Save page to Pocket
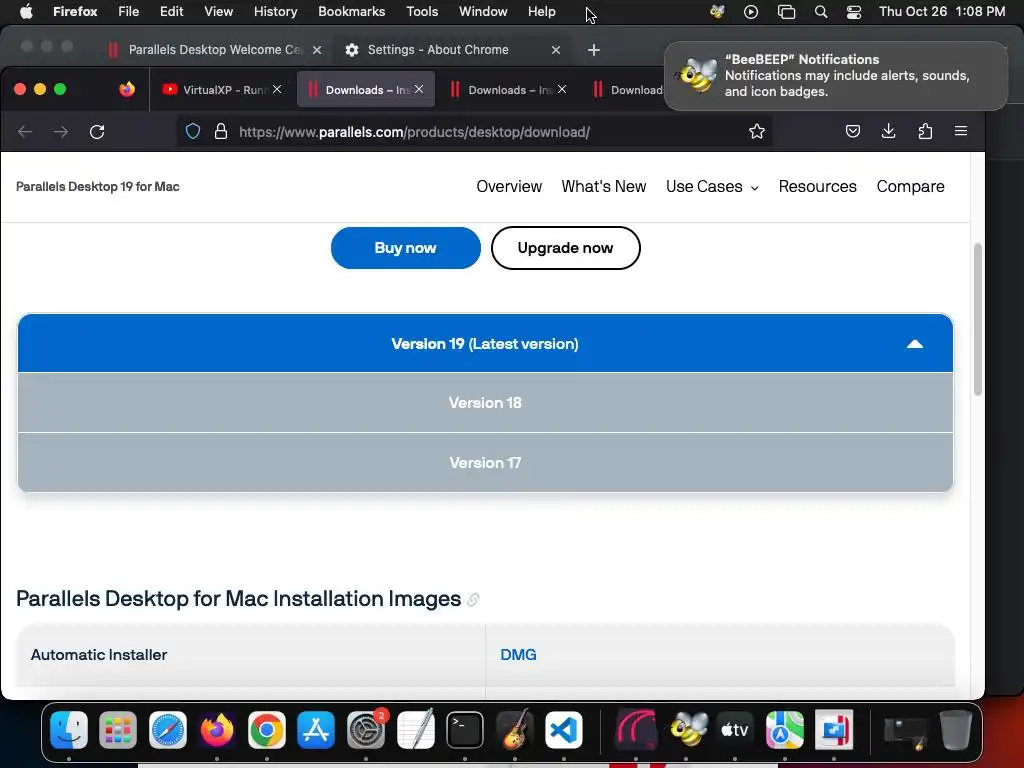Image resolution: width=1024 pixels, height=768 pixels. coord(852,131)
